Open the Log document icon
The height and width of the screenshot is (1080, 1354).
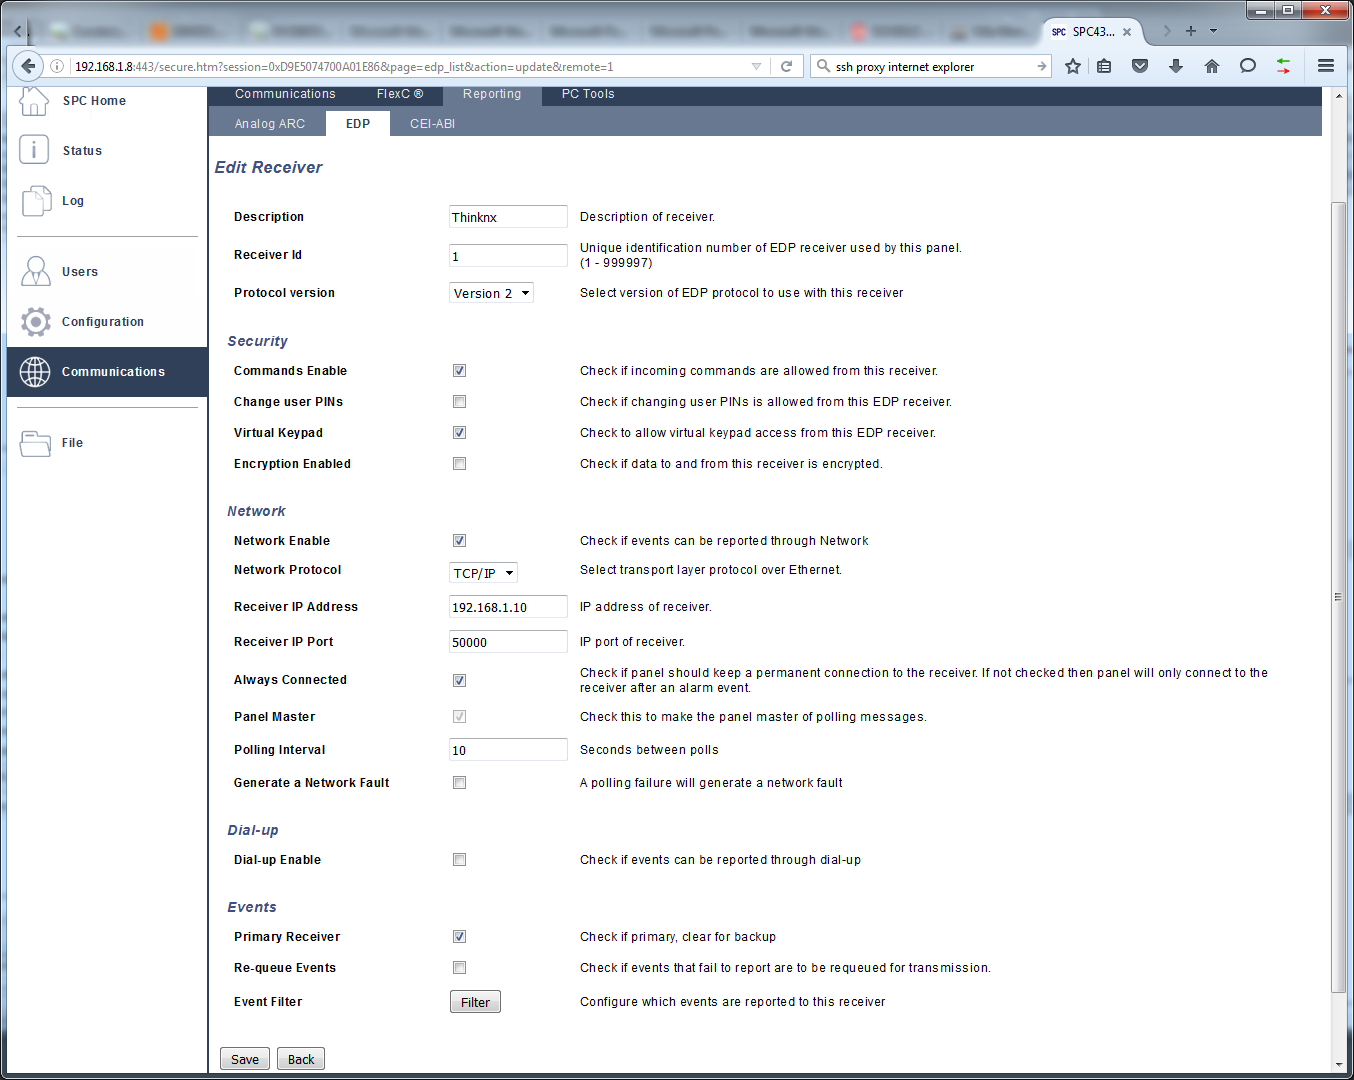coord(36,201)
